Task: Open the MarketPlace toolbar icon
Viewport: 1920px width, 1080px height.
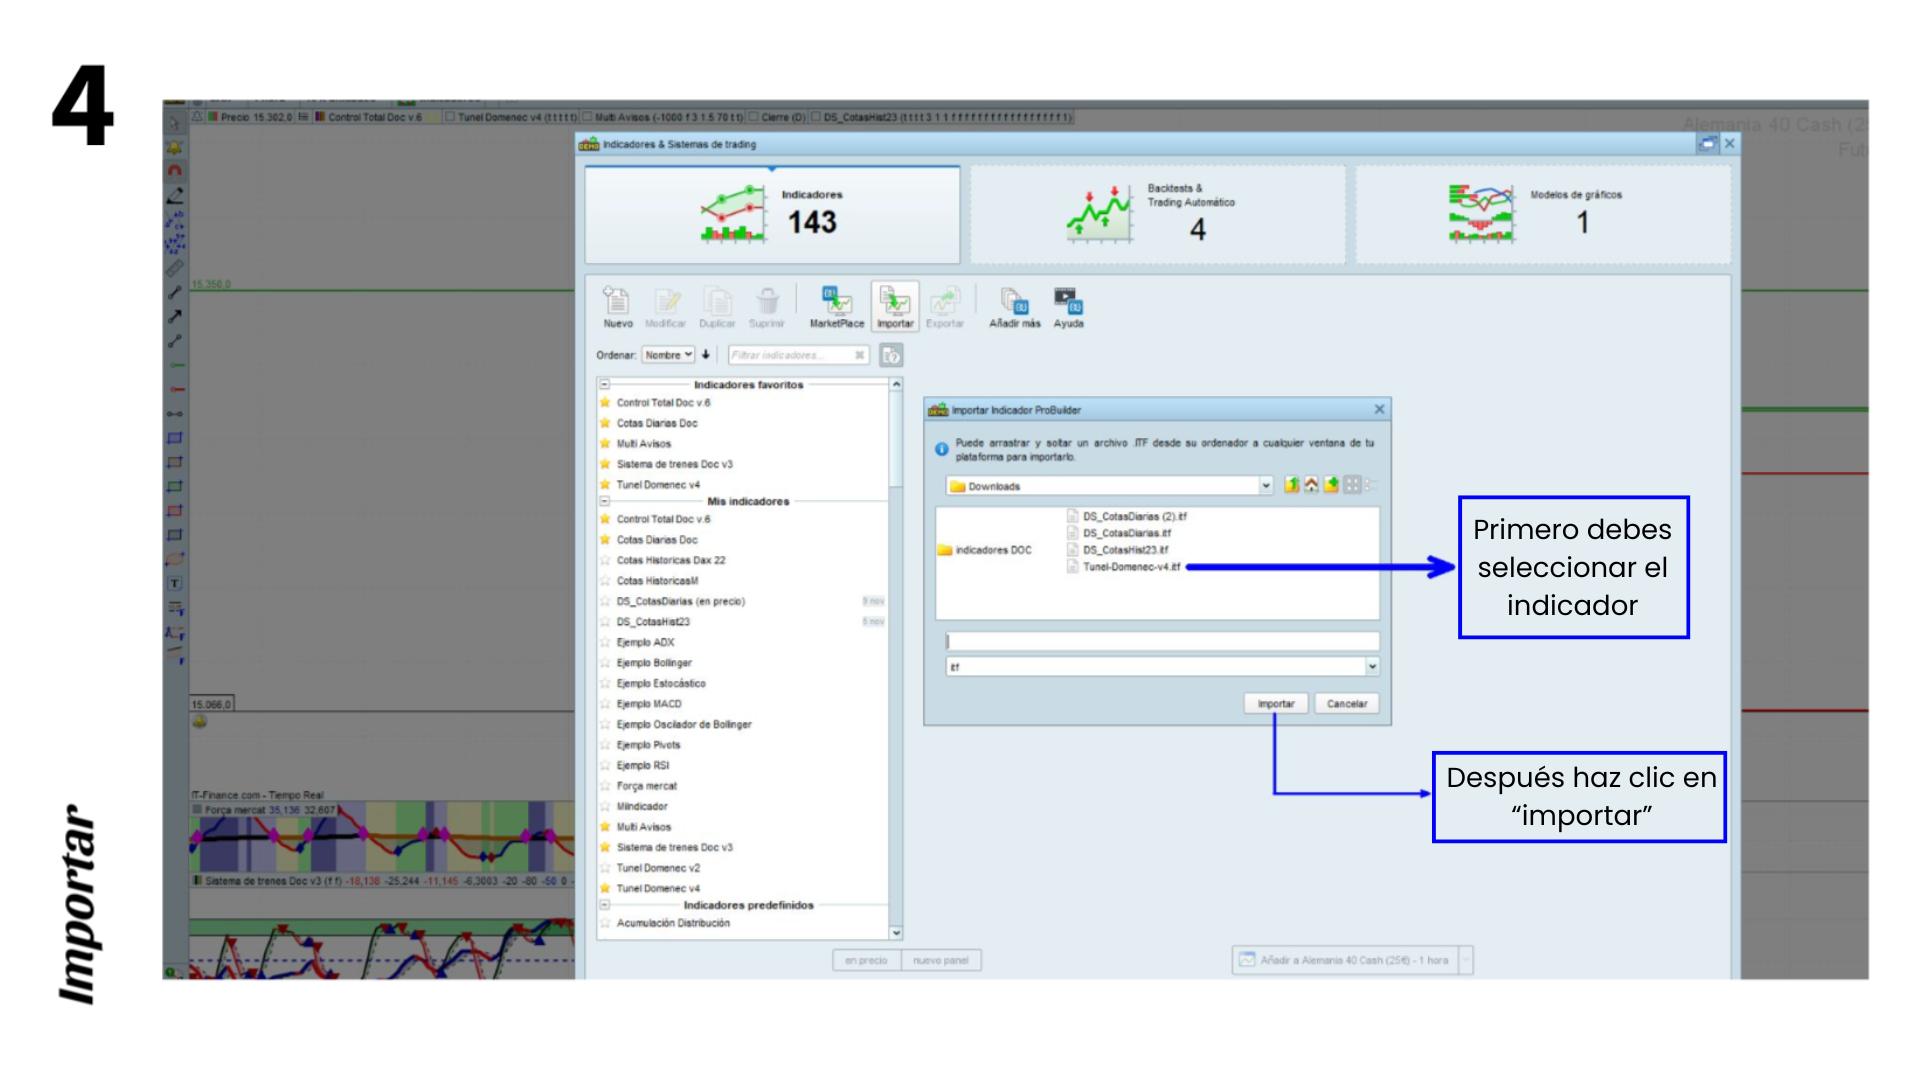Action: pos(836,301)
